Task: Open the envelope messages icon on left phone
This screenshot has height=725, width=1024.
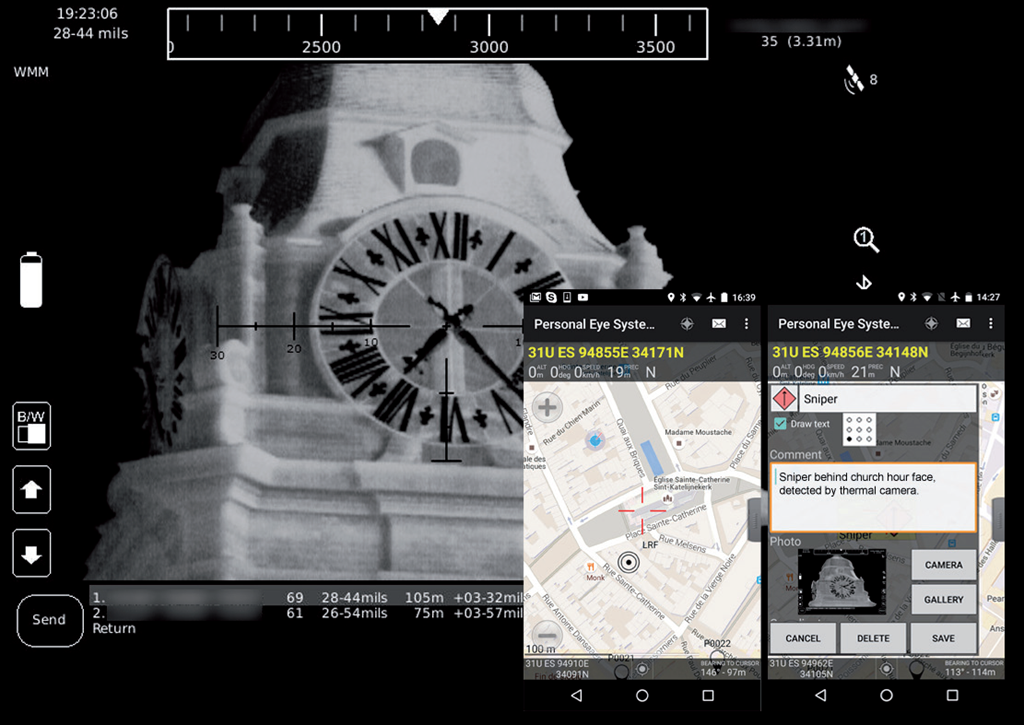Action: click(x=719, y=324)
